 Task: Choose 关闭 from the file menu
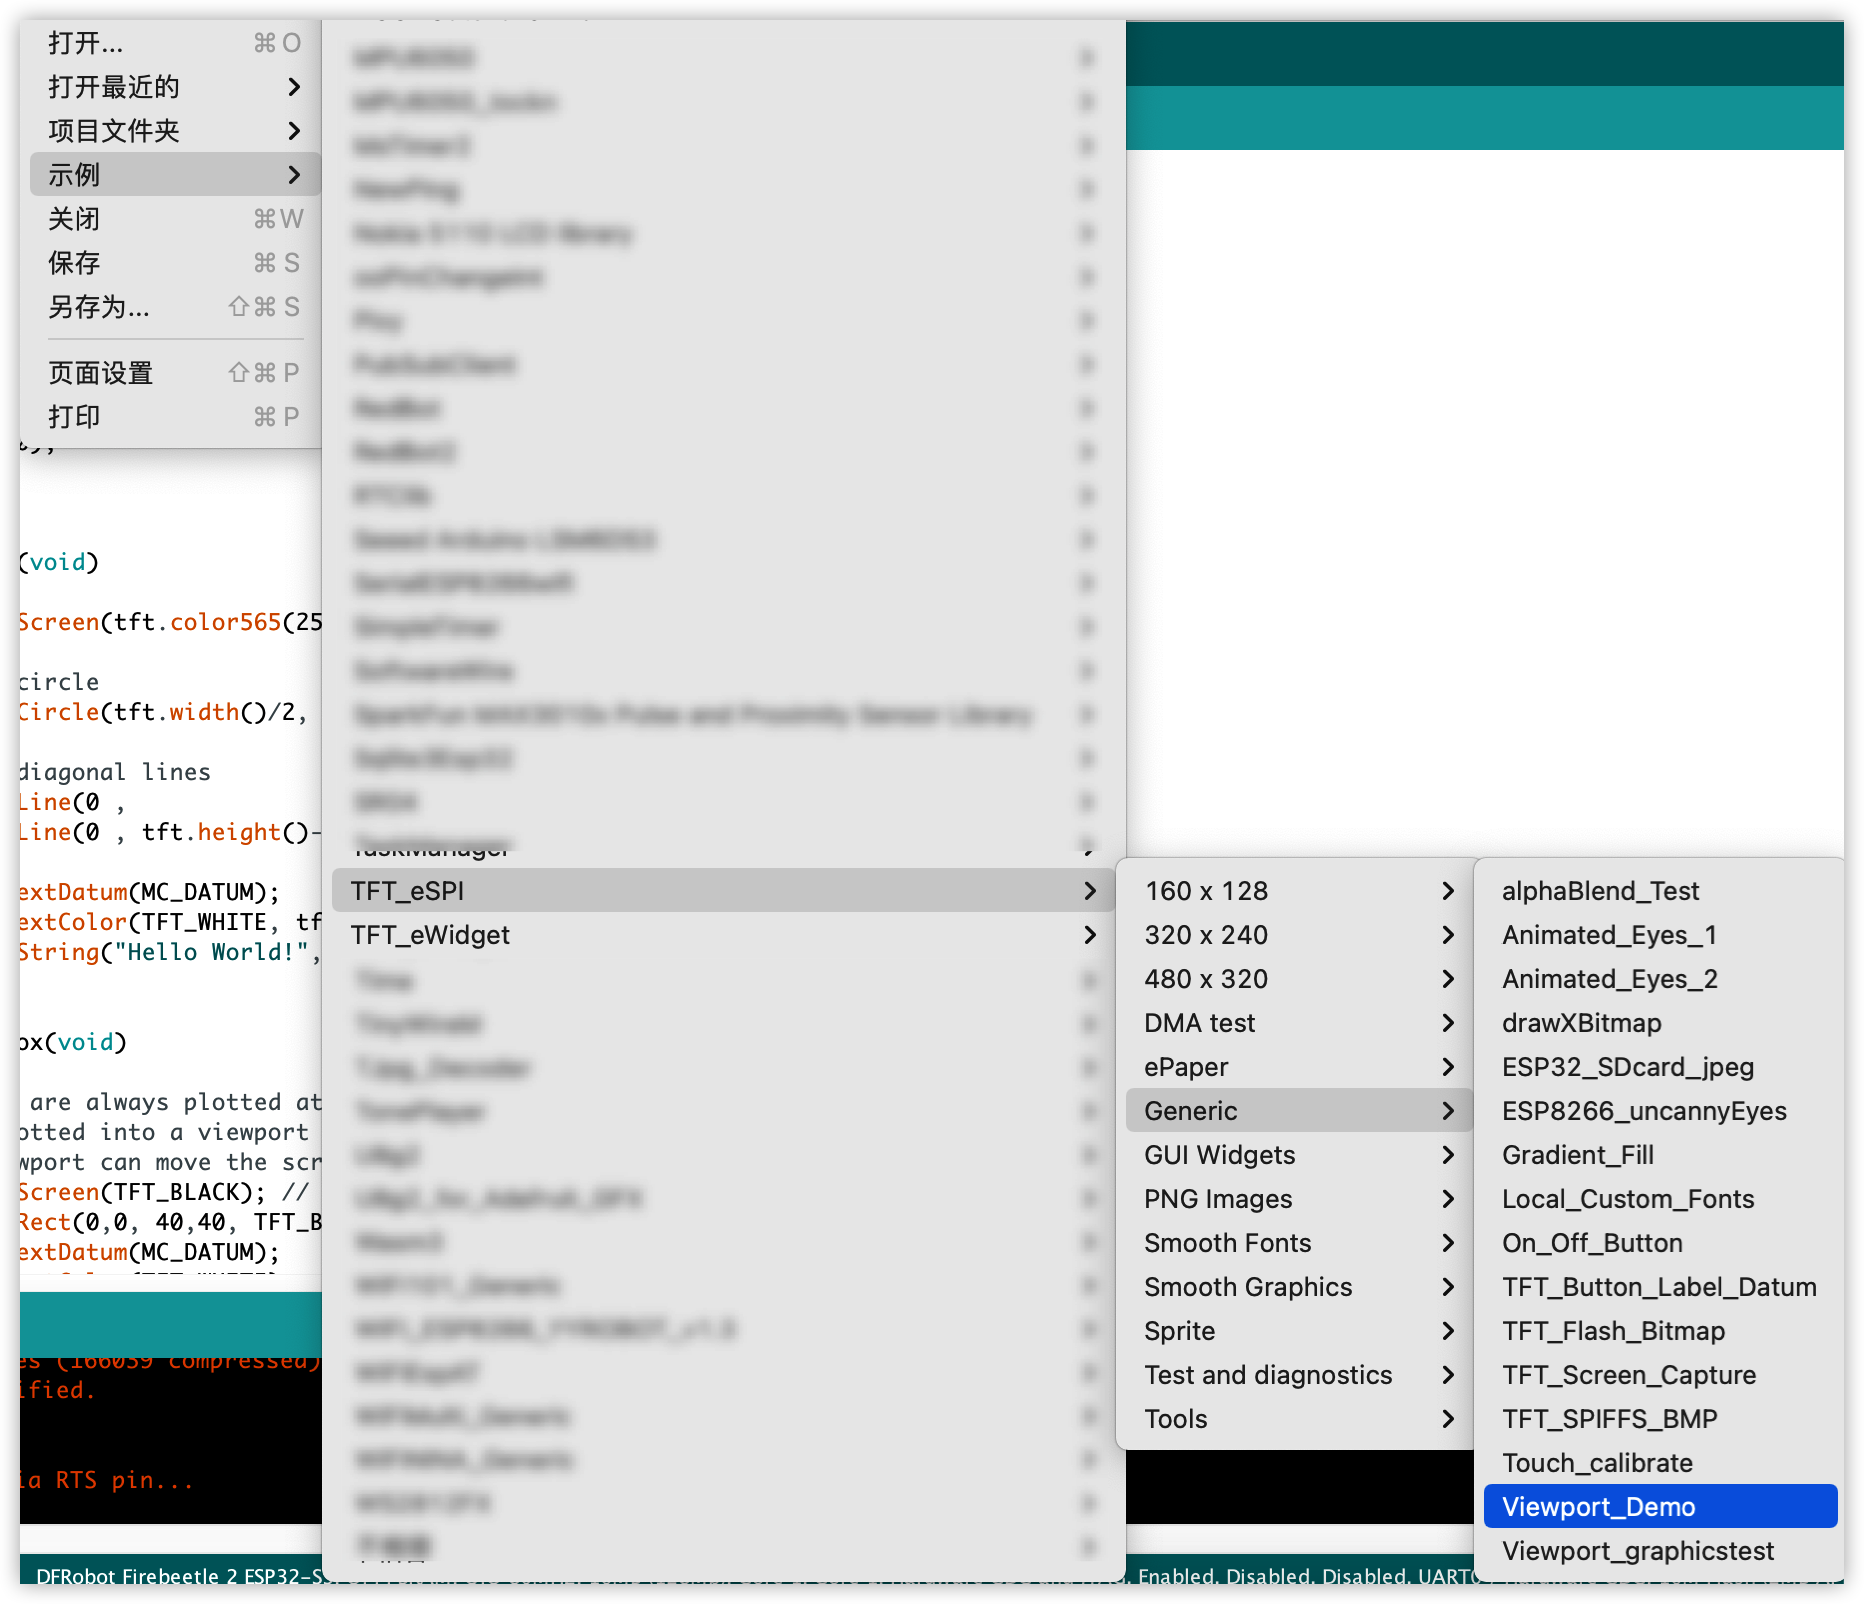tap(175, 219)
